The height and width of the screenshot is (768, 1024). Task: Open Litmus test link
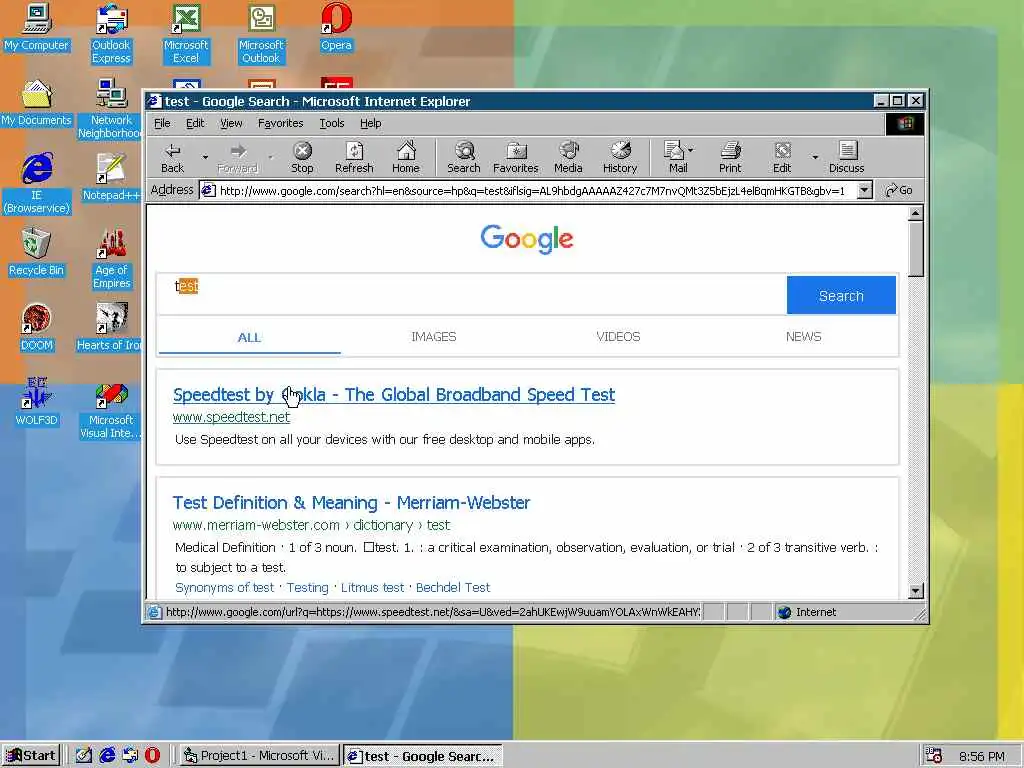(372, 588)
